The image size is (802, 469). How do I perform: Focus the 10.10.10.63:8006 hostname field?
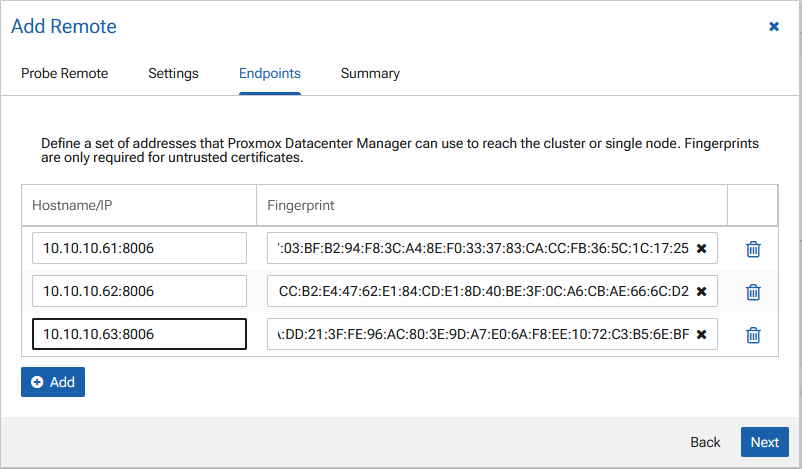(139, 334)
